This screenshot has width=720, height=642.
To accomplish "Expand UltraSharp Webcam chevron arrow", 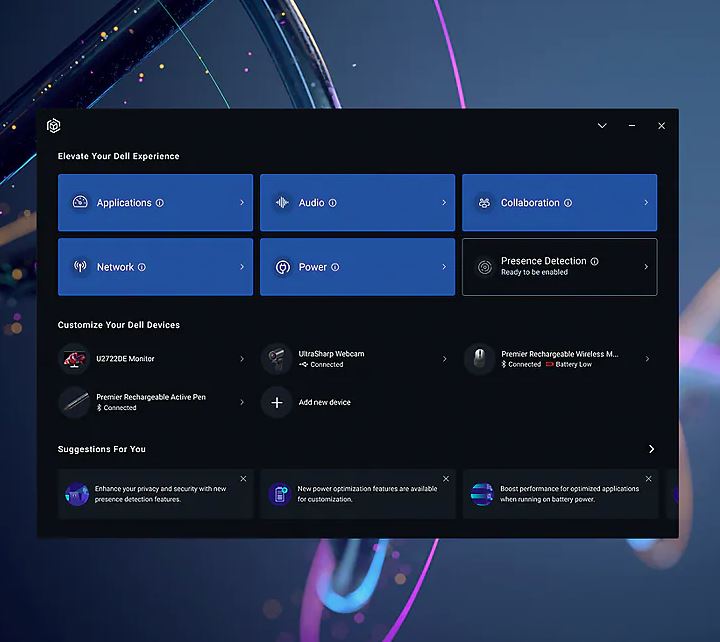I will click(444, 359).
